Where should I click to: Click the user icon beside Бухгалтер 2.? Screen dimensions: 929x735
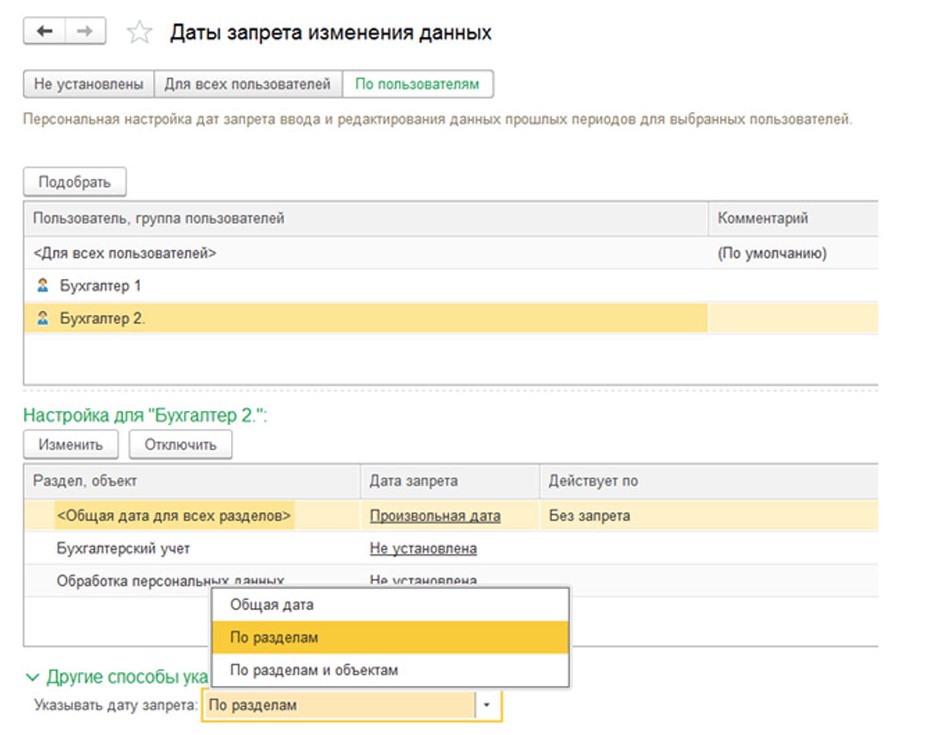(x=43, y=319)
